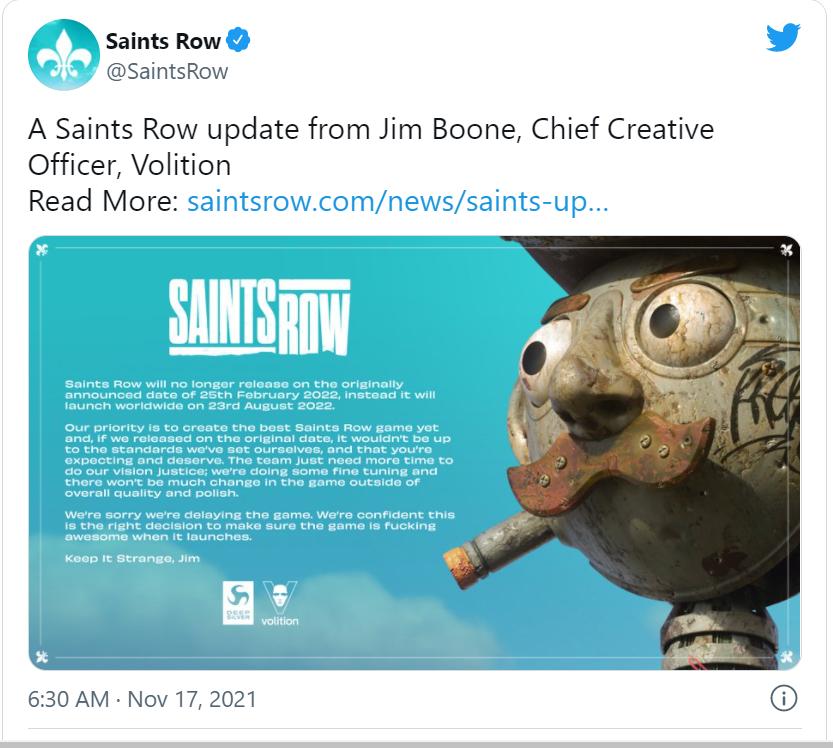Click the blue verified checkmark badge
This screenshot has width=833, height=748.
(x=238, y=40)
